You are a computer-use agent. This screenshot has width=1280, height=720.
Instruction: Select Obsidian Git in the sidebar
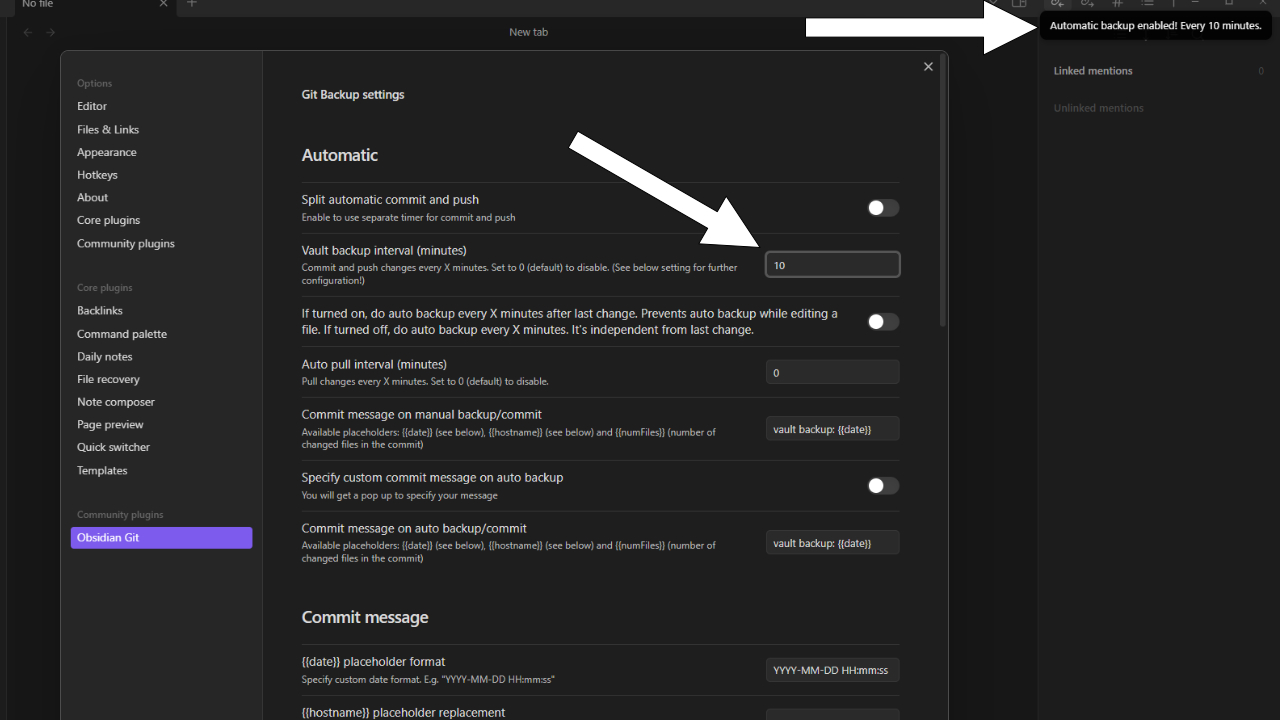(x=161, y=538)
